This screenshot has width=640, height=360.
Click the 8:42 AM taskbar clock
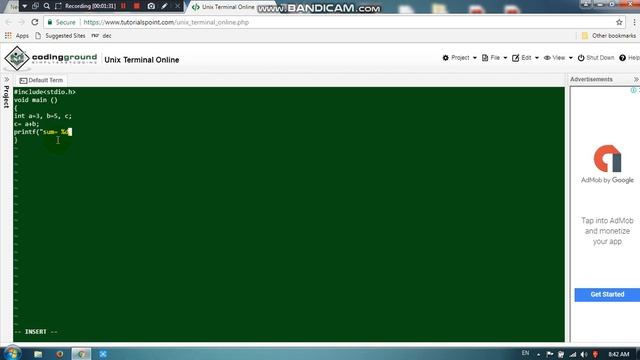coord(618,354)
